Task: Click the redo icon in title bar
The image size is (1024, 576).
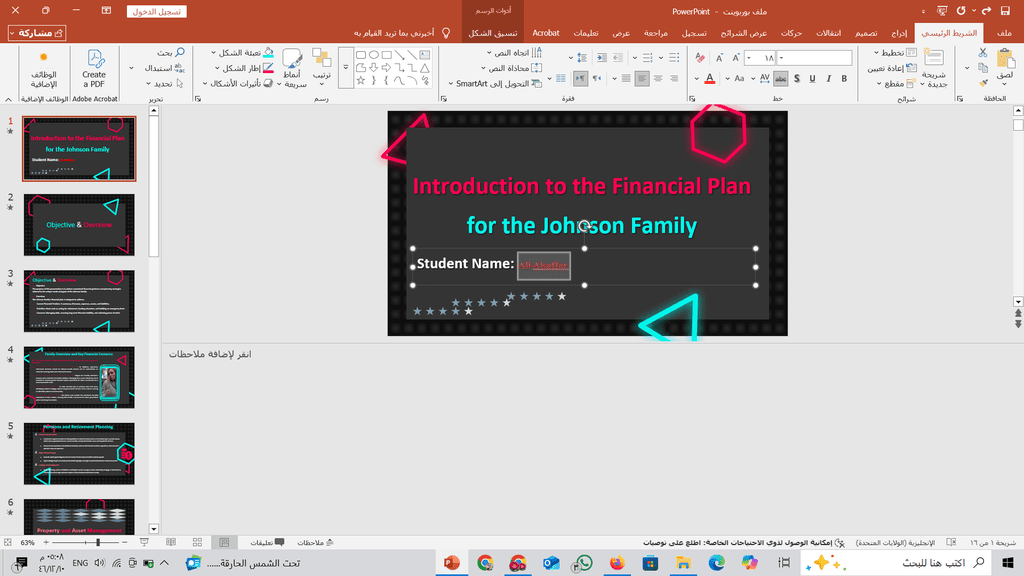Action: (x=986, y=11)
